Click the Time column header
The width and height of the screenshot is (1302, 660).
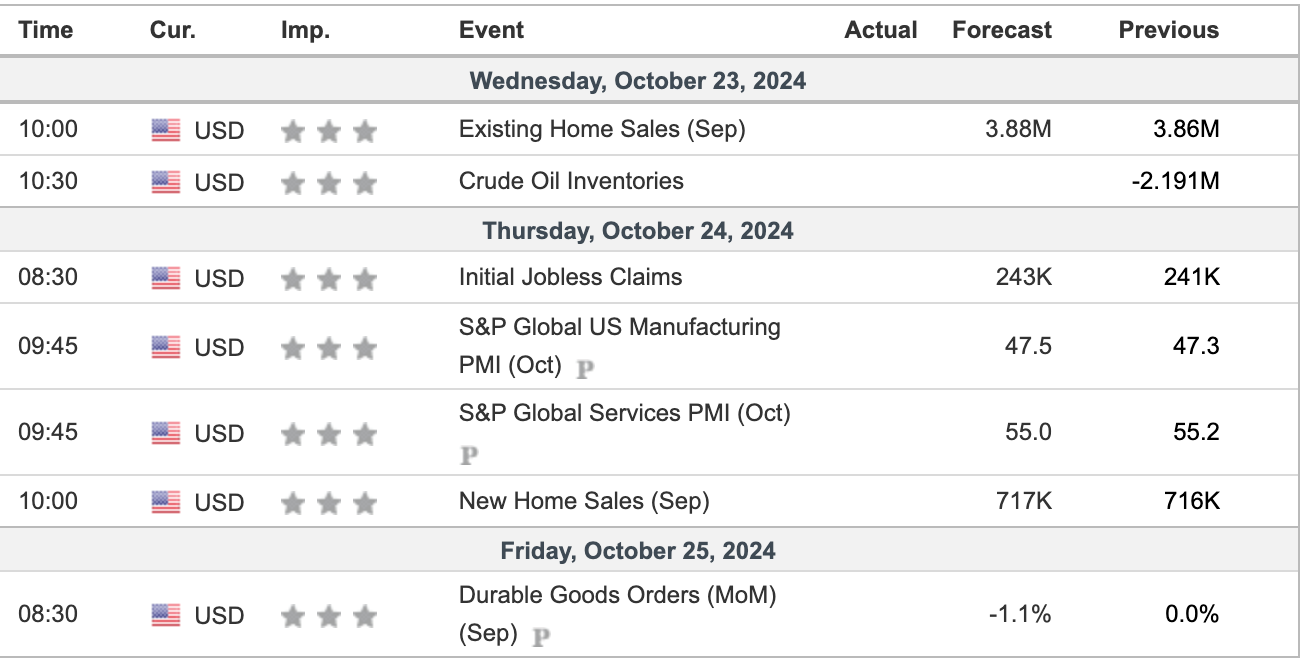point(46,30)
